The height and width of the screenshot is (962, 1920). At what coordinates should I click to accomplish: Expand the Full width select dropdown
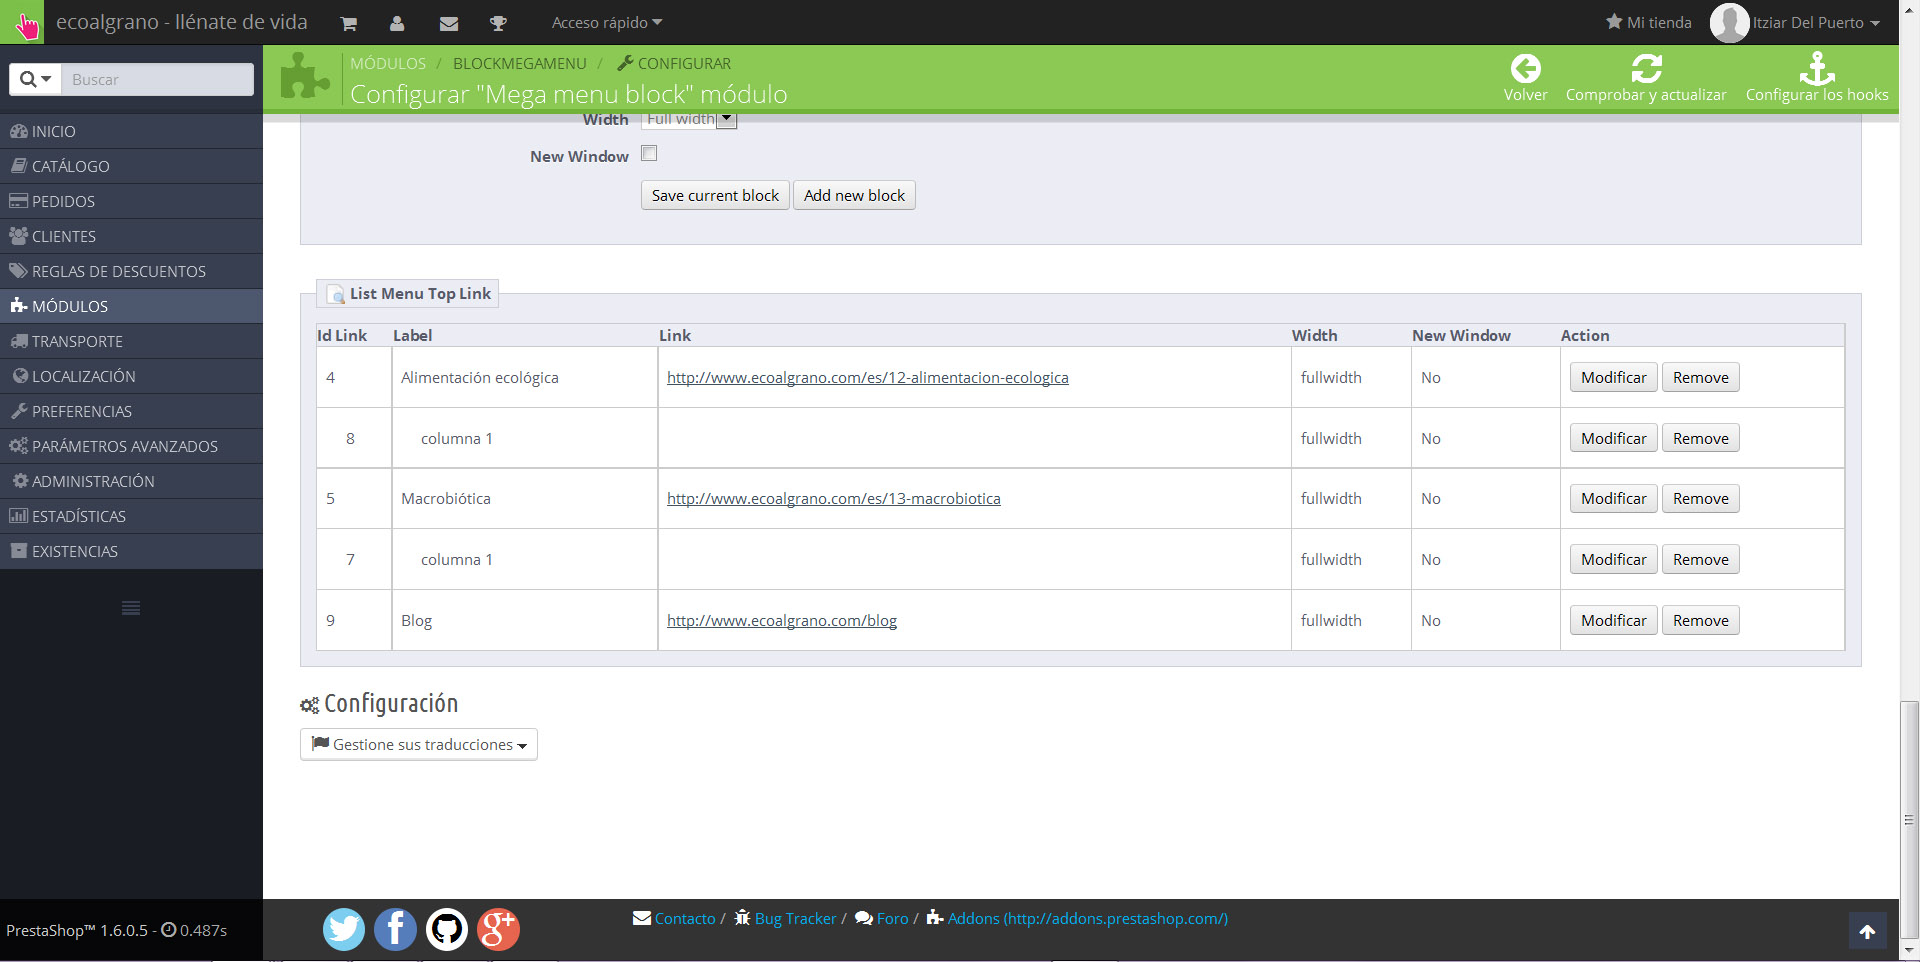[x=689, y=119]
